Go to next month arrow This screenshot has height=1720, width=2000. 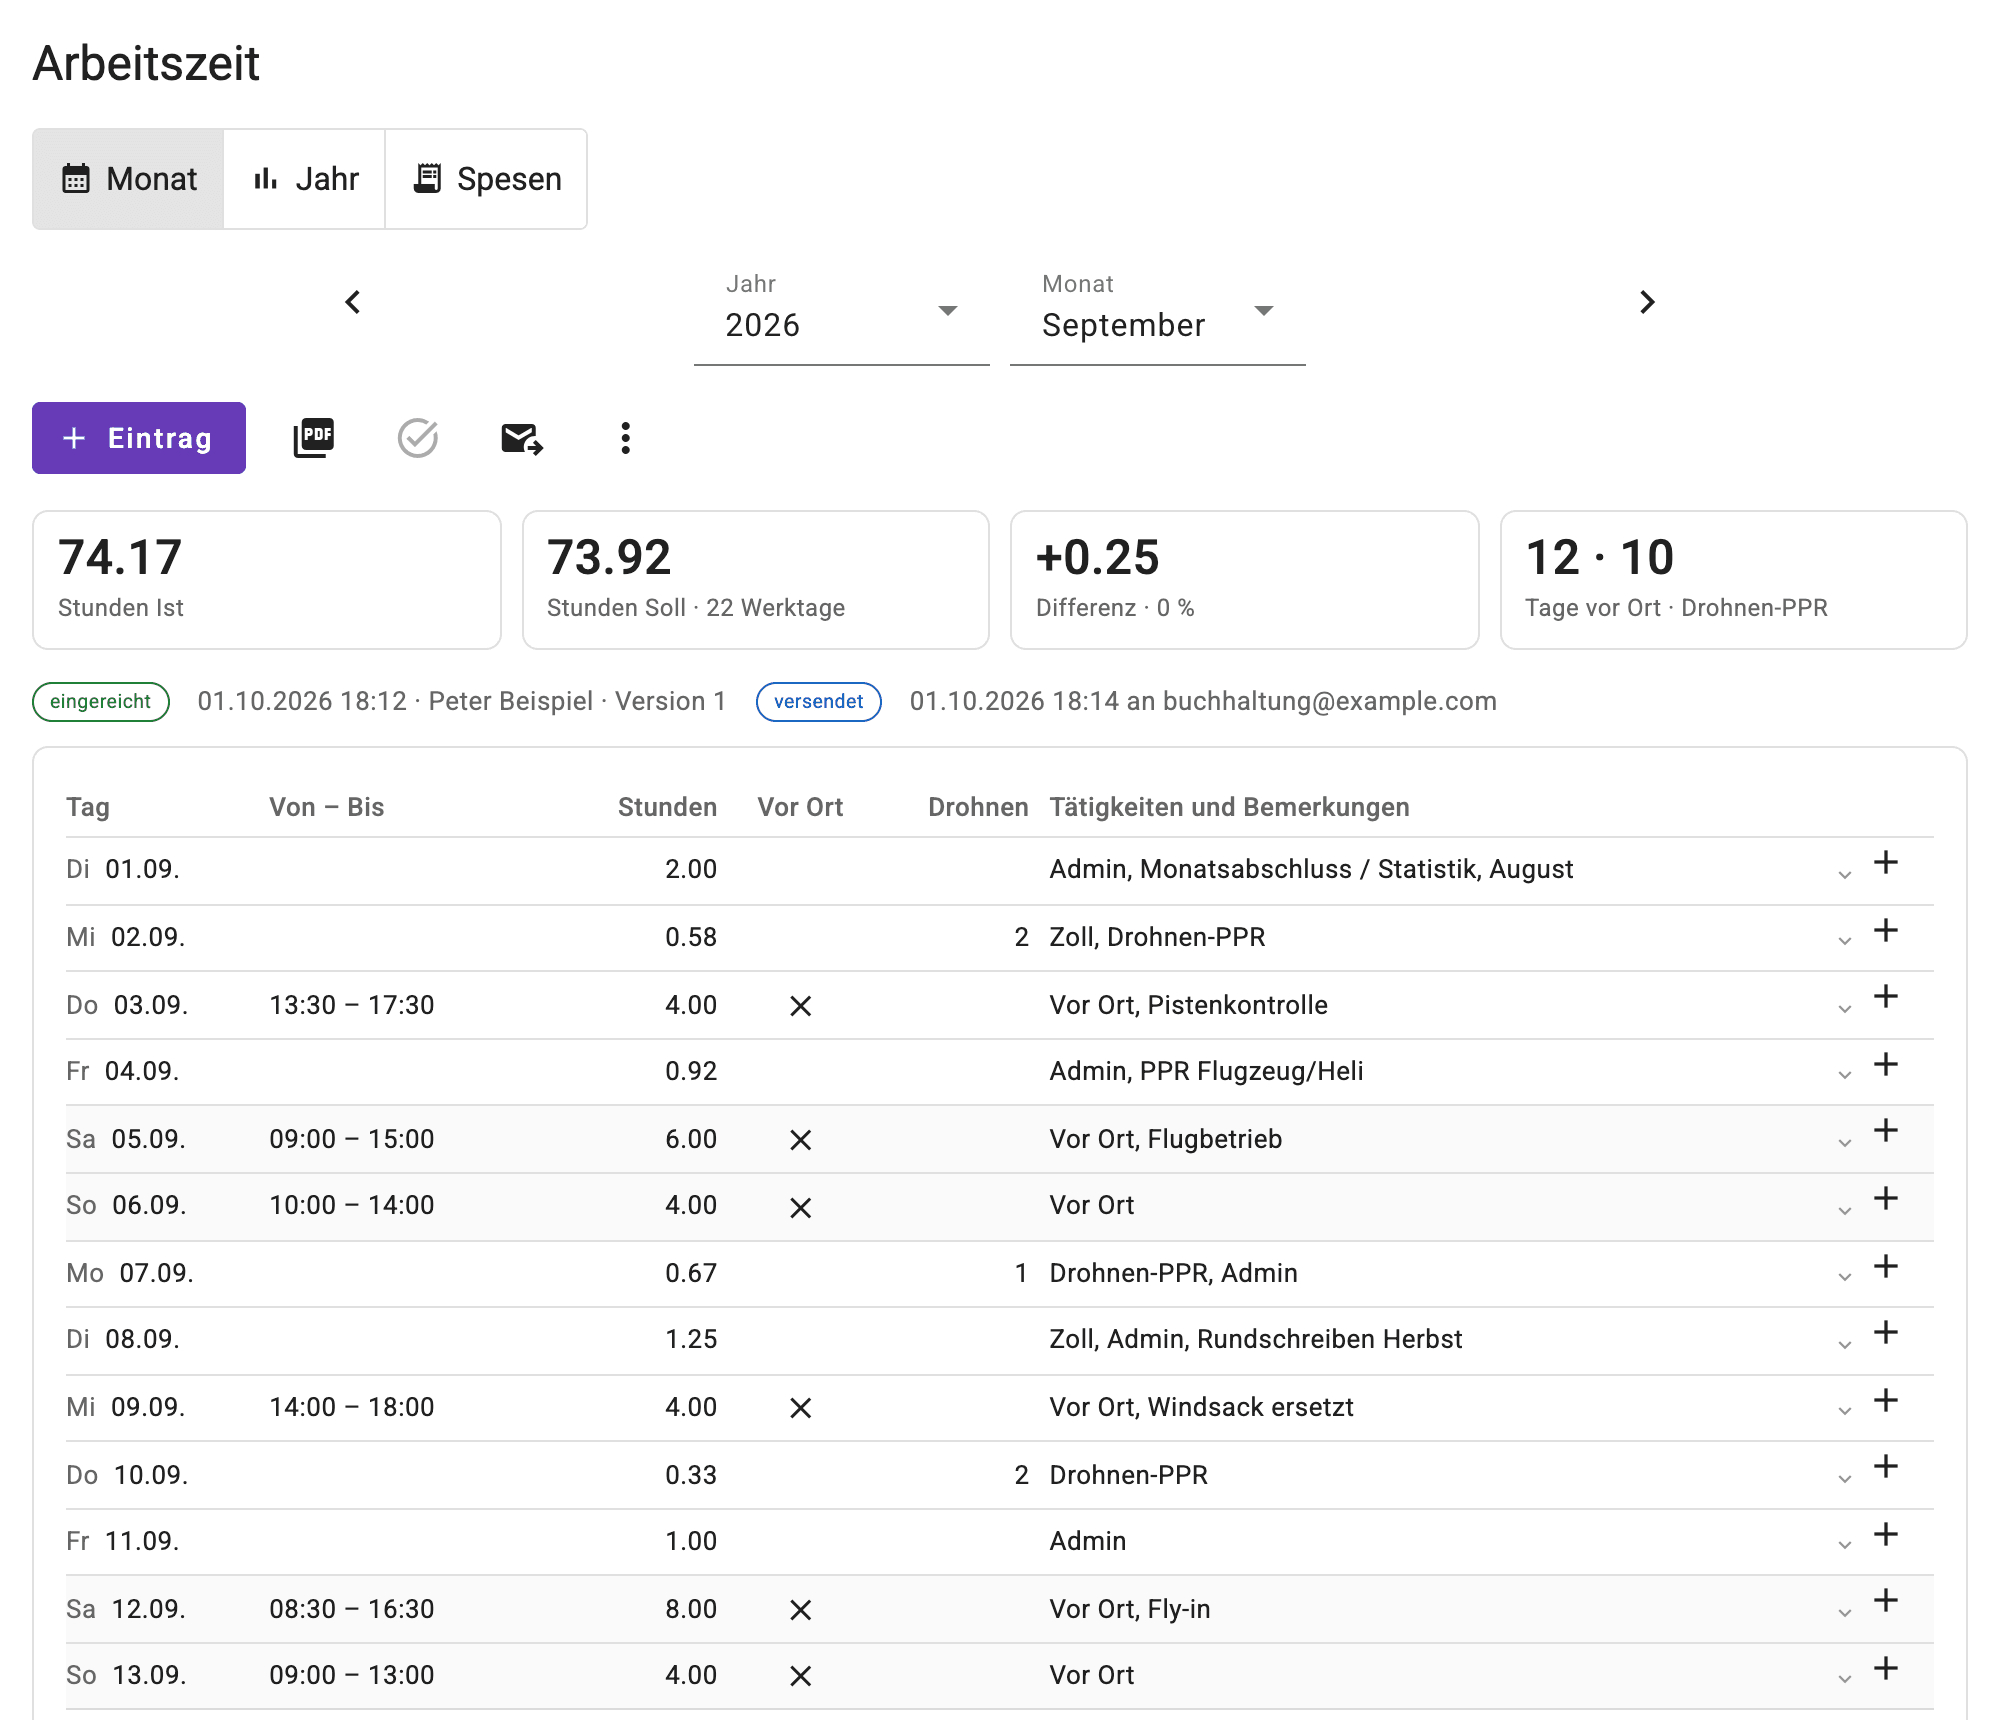[x=1647, y=302]
